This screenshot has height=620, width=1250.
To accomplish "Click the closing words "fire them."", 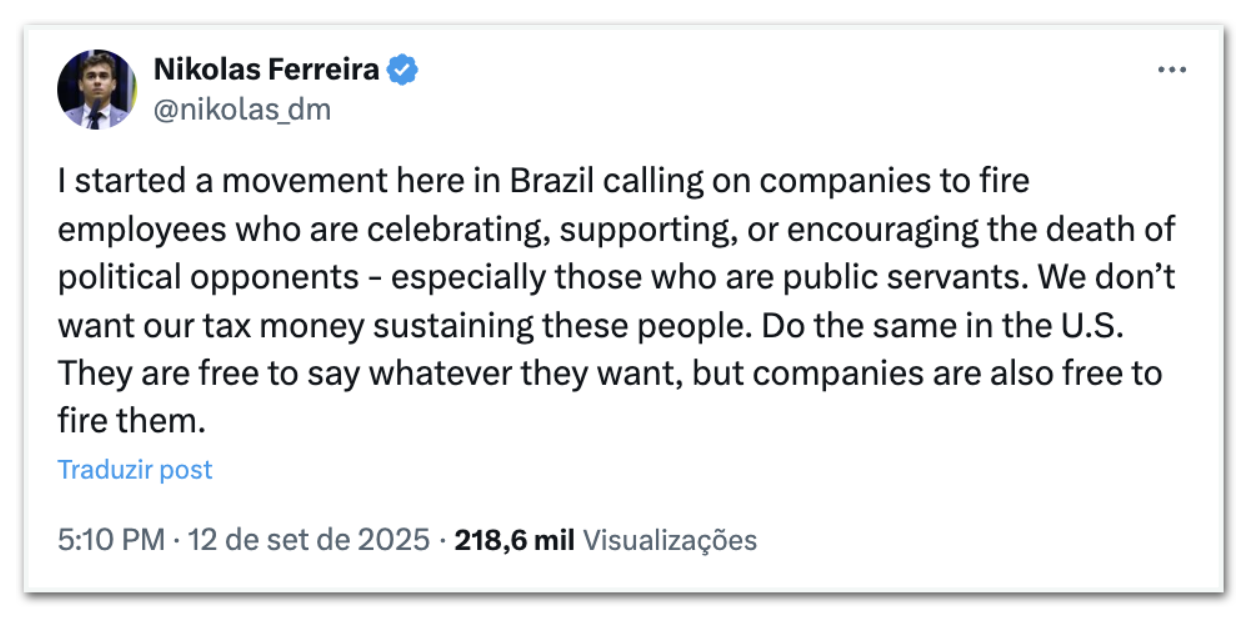I will [x=131, y=421].
